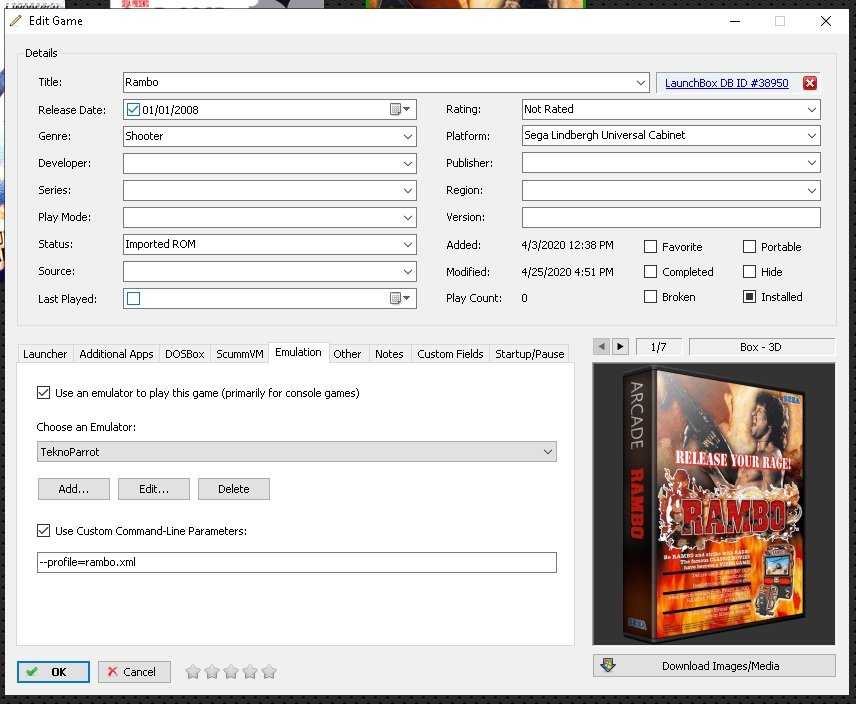
Task: Tick the Hide checkbox
Action: tap(750, 272)
